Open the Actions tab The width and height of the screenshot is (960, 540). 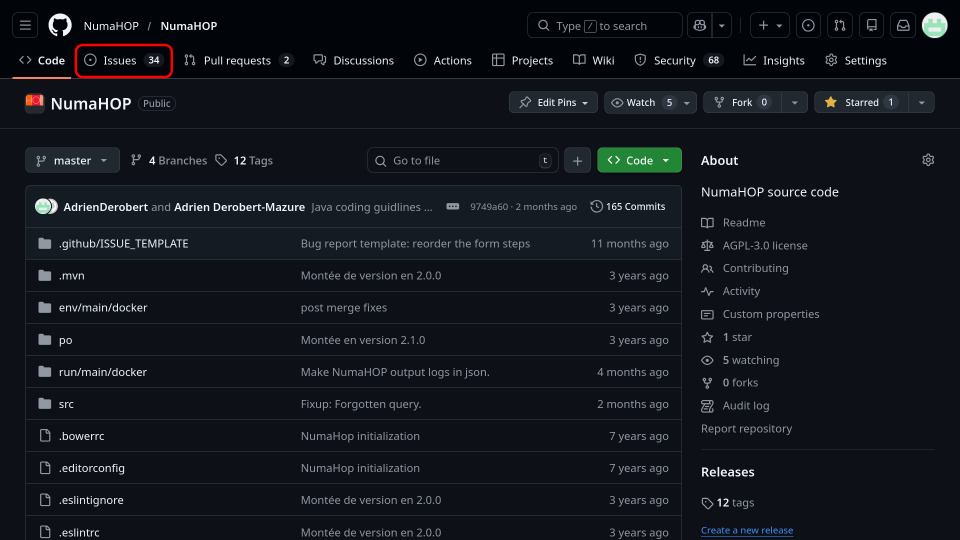click(443, 60)
